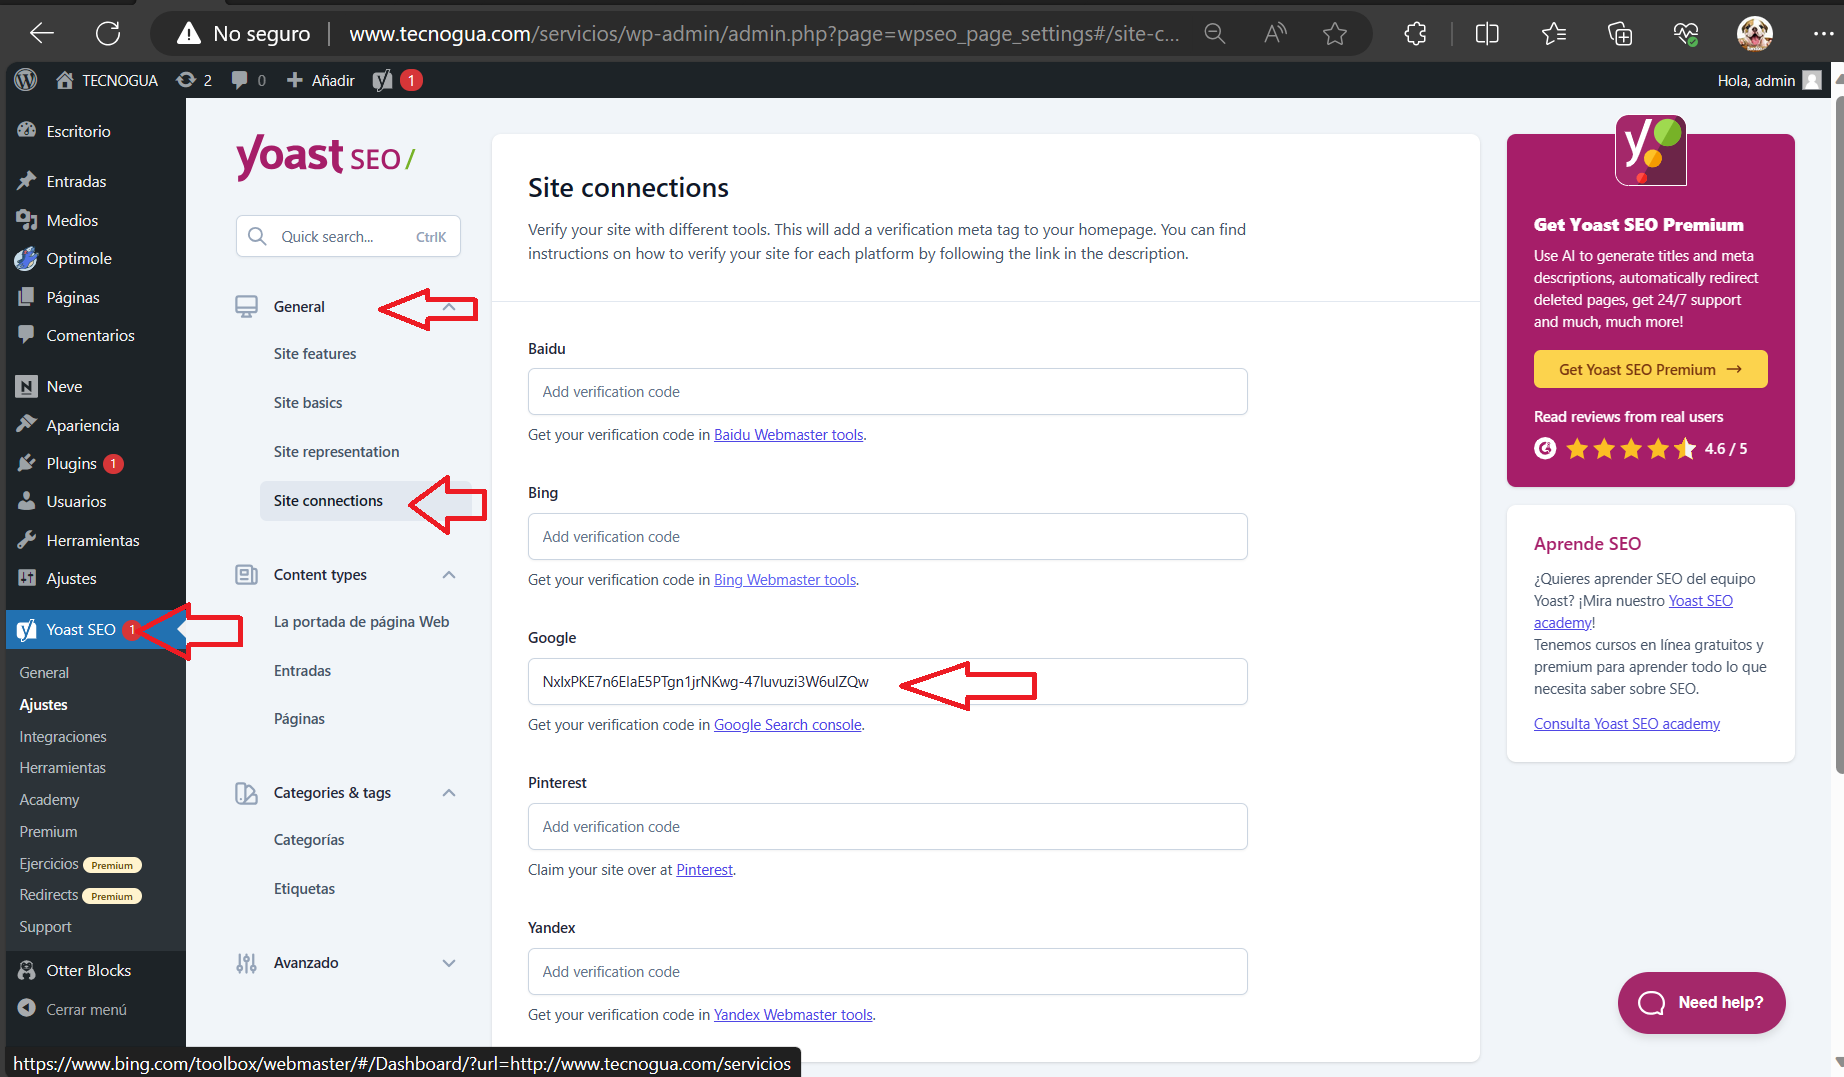Screen dimensions: 1844x1077
Task: Click Get Yoast SEO Premium button
Action: [x=1650, y=369]
